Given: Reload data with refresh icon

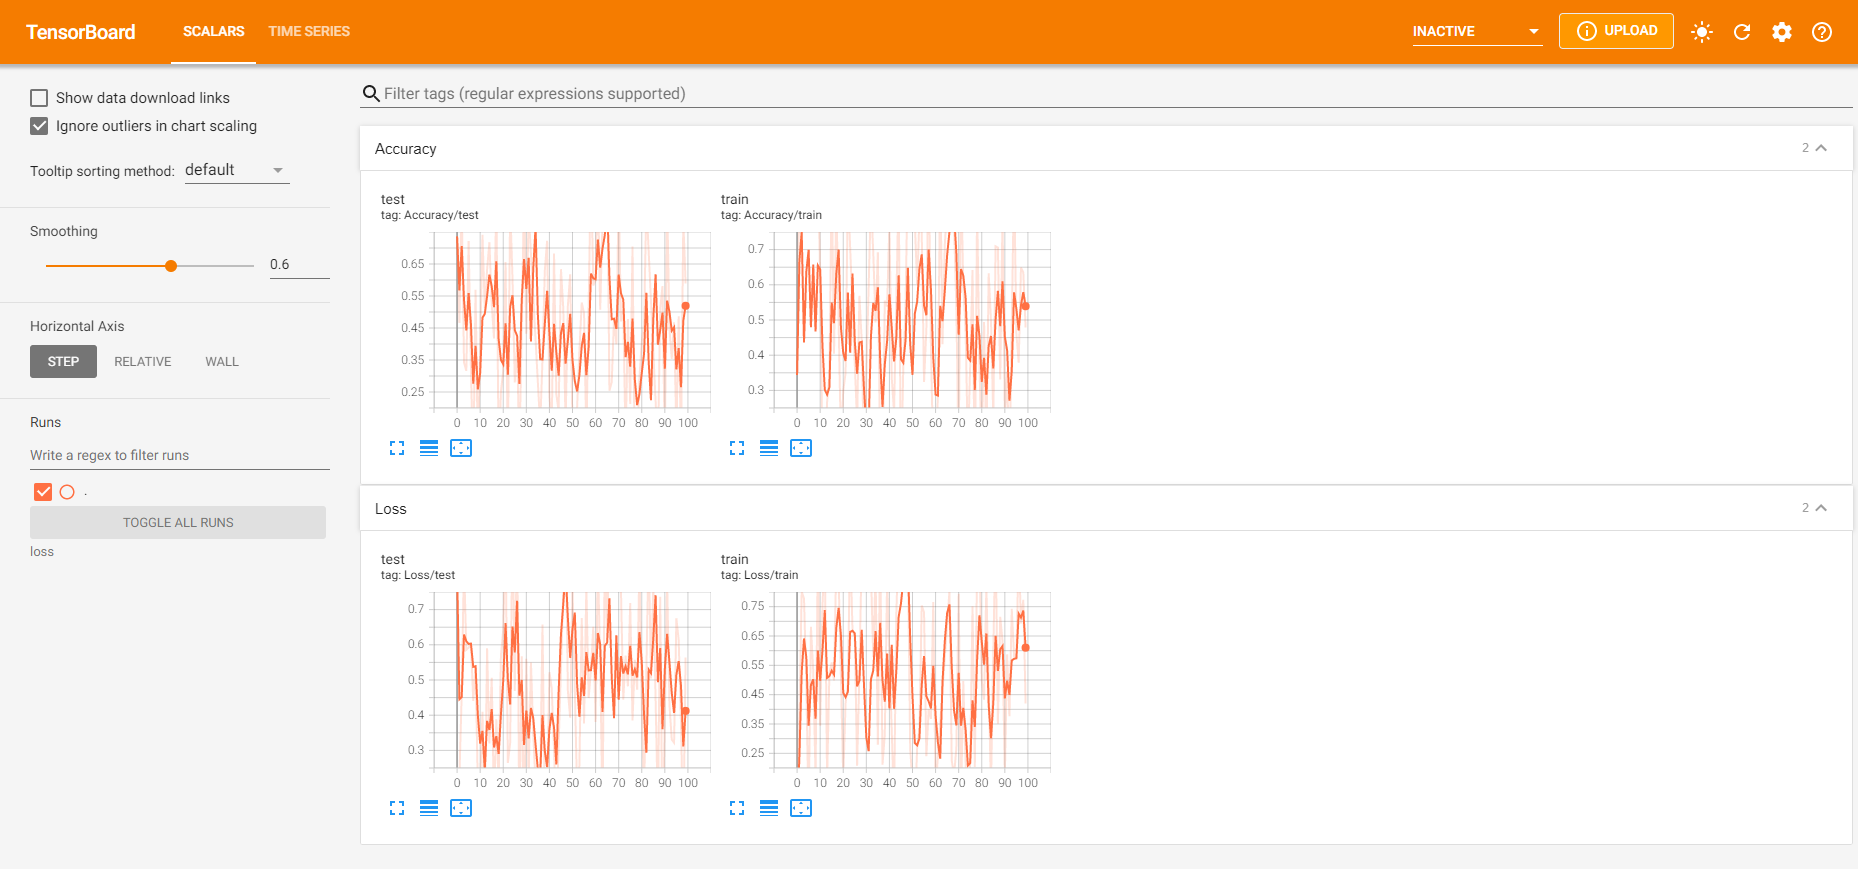Looking at the screenshot, I should coord(1742,32).
